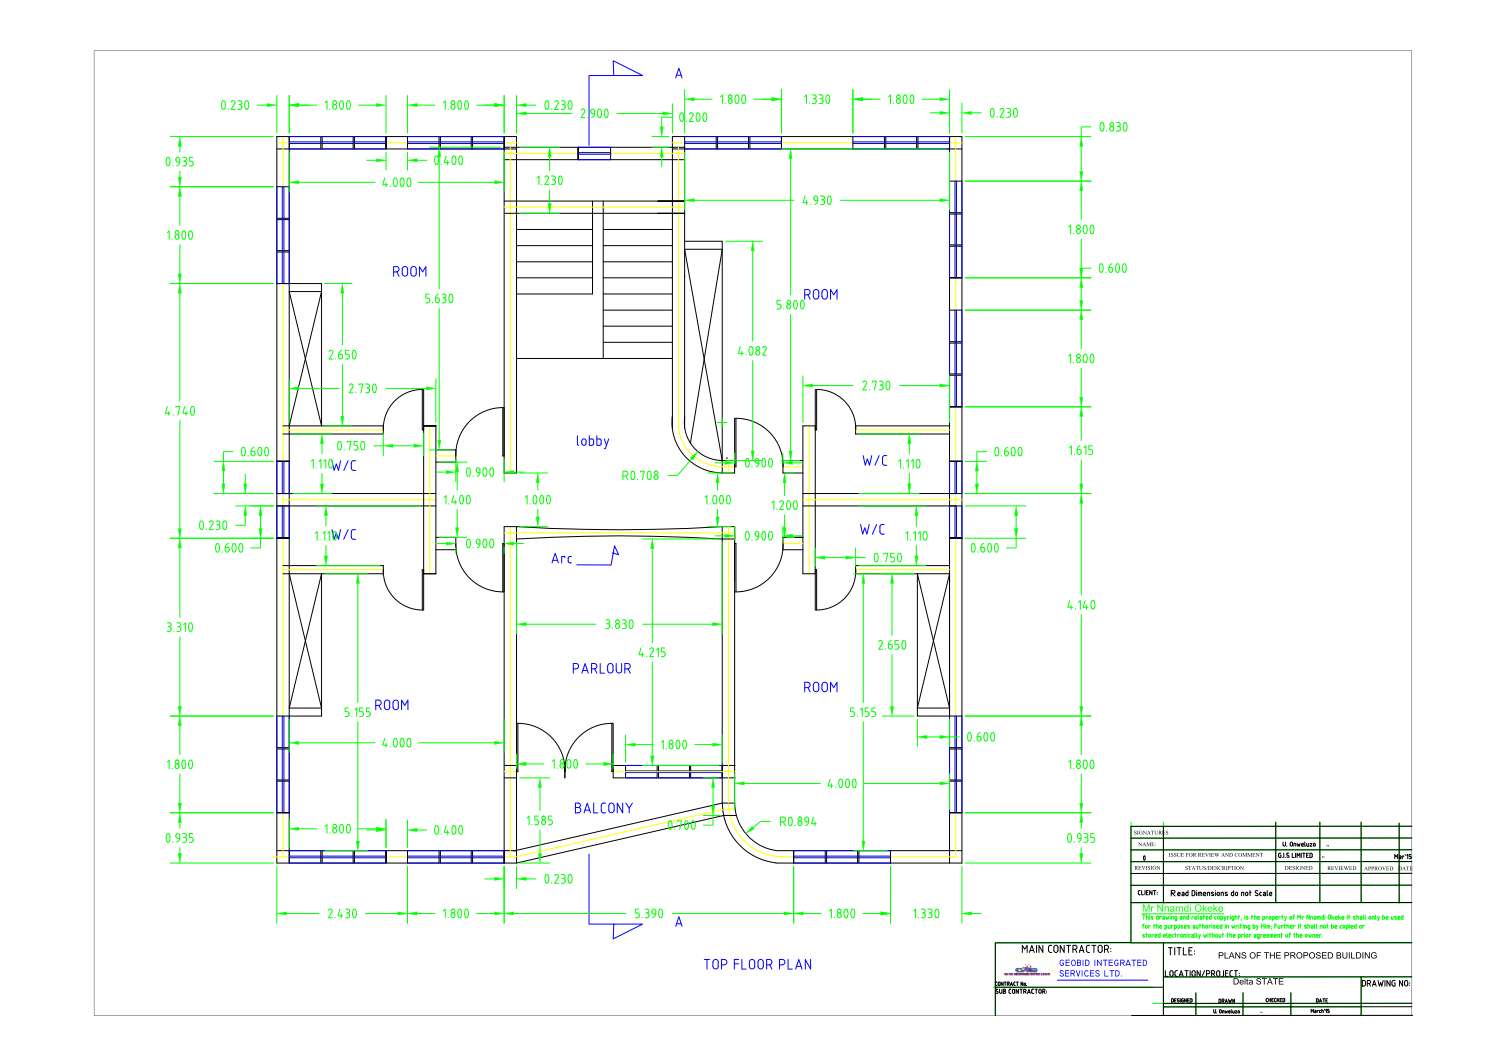Select the PARLOUR room label

(x=600, y=668)
